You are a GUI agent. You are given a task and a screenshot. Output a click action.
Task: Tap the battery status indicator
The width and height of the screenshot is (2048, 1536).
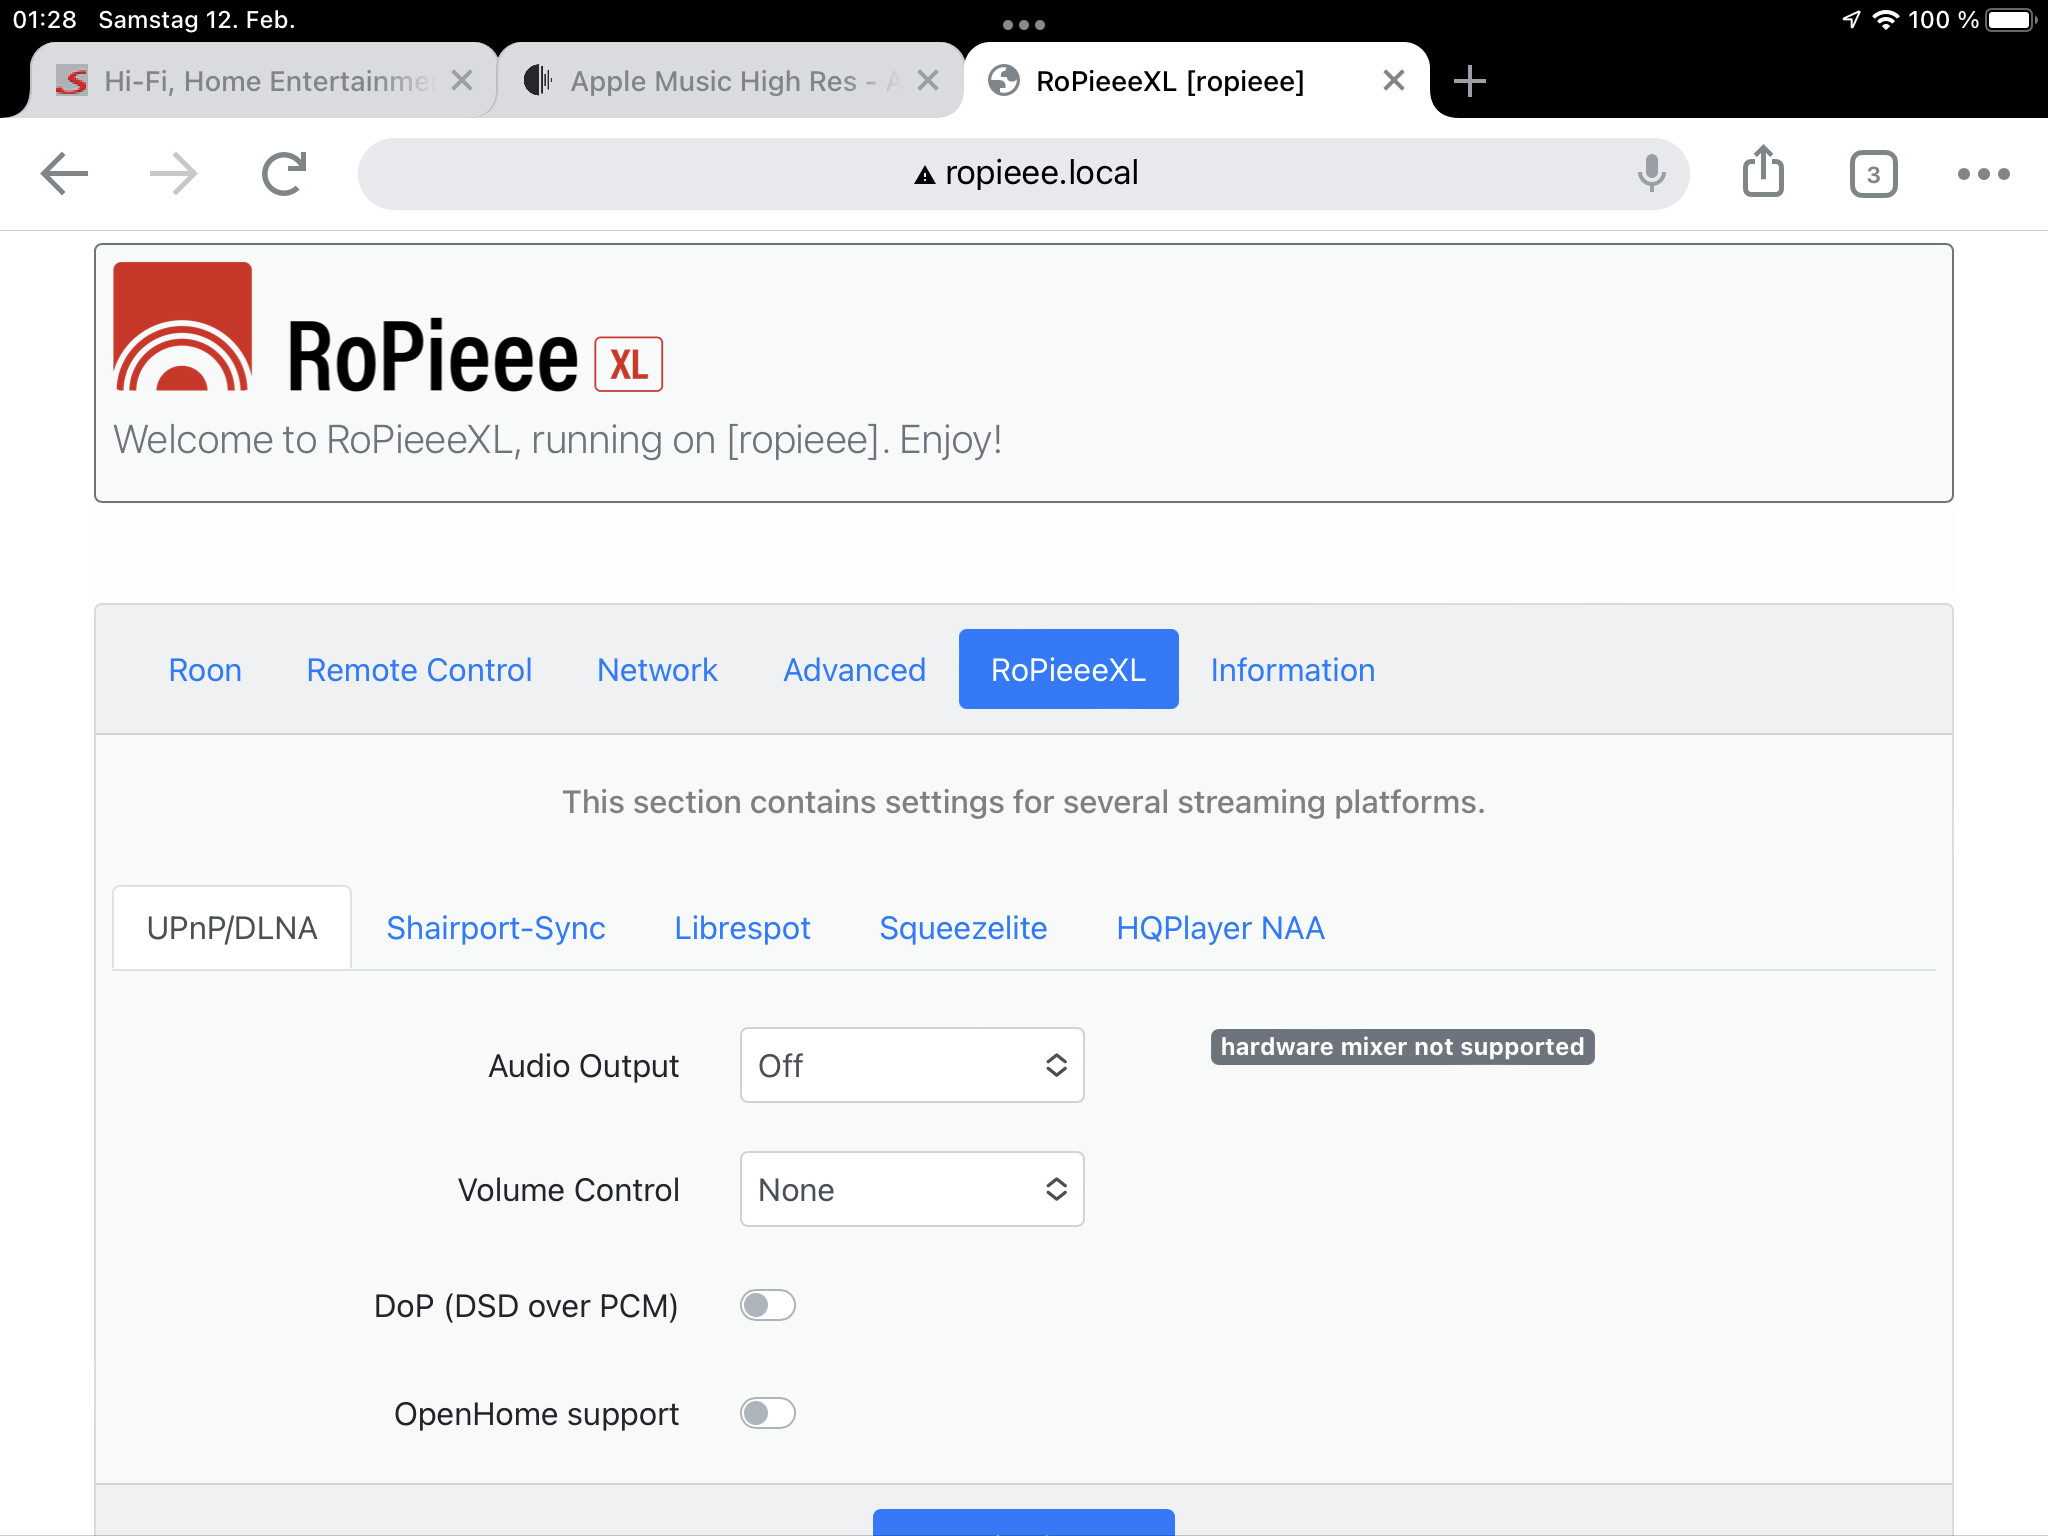pos(2011,20)
